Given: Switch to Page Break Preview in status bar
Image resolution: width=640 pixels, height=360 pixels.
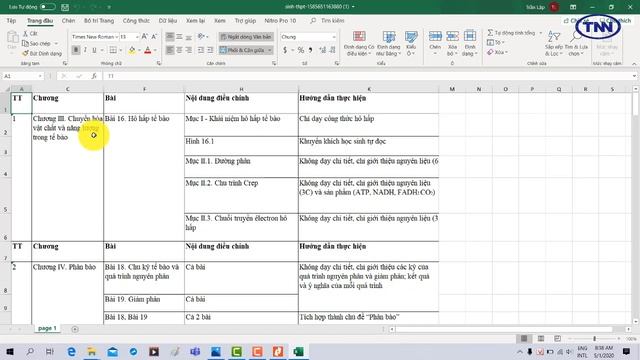Looking at the screenshot, I should [558, 338].
